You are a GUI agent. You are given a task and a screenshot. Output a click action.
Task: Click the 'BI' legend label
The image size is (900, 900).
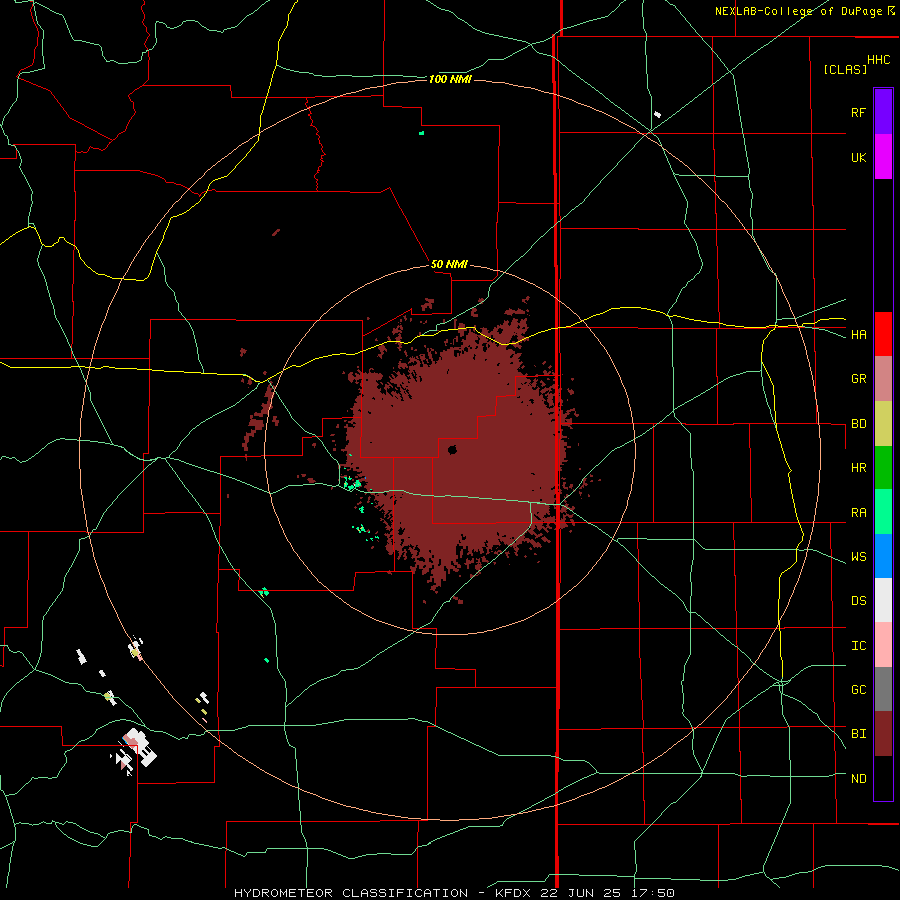pyautogui.click(x=858, y=734)
